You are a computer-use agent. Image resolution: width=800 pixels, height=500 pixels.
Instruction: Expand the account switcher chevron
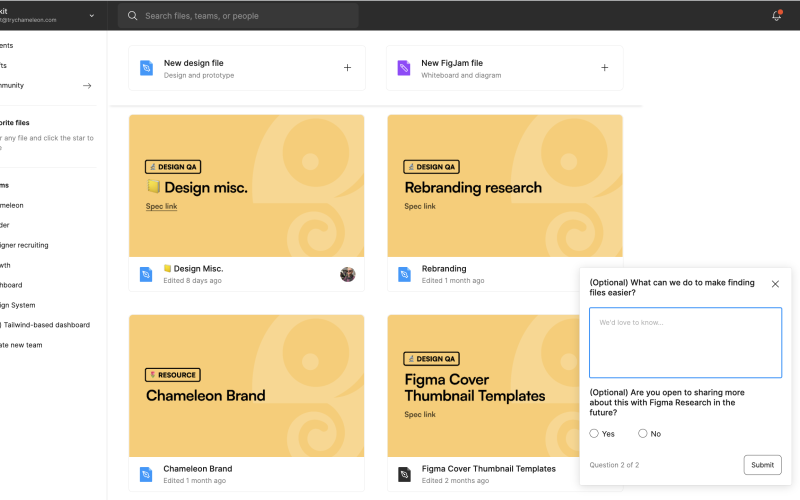tap(92, 16)
